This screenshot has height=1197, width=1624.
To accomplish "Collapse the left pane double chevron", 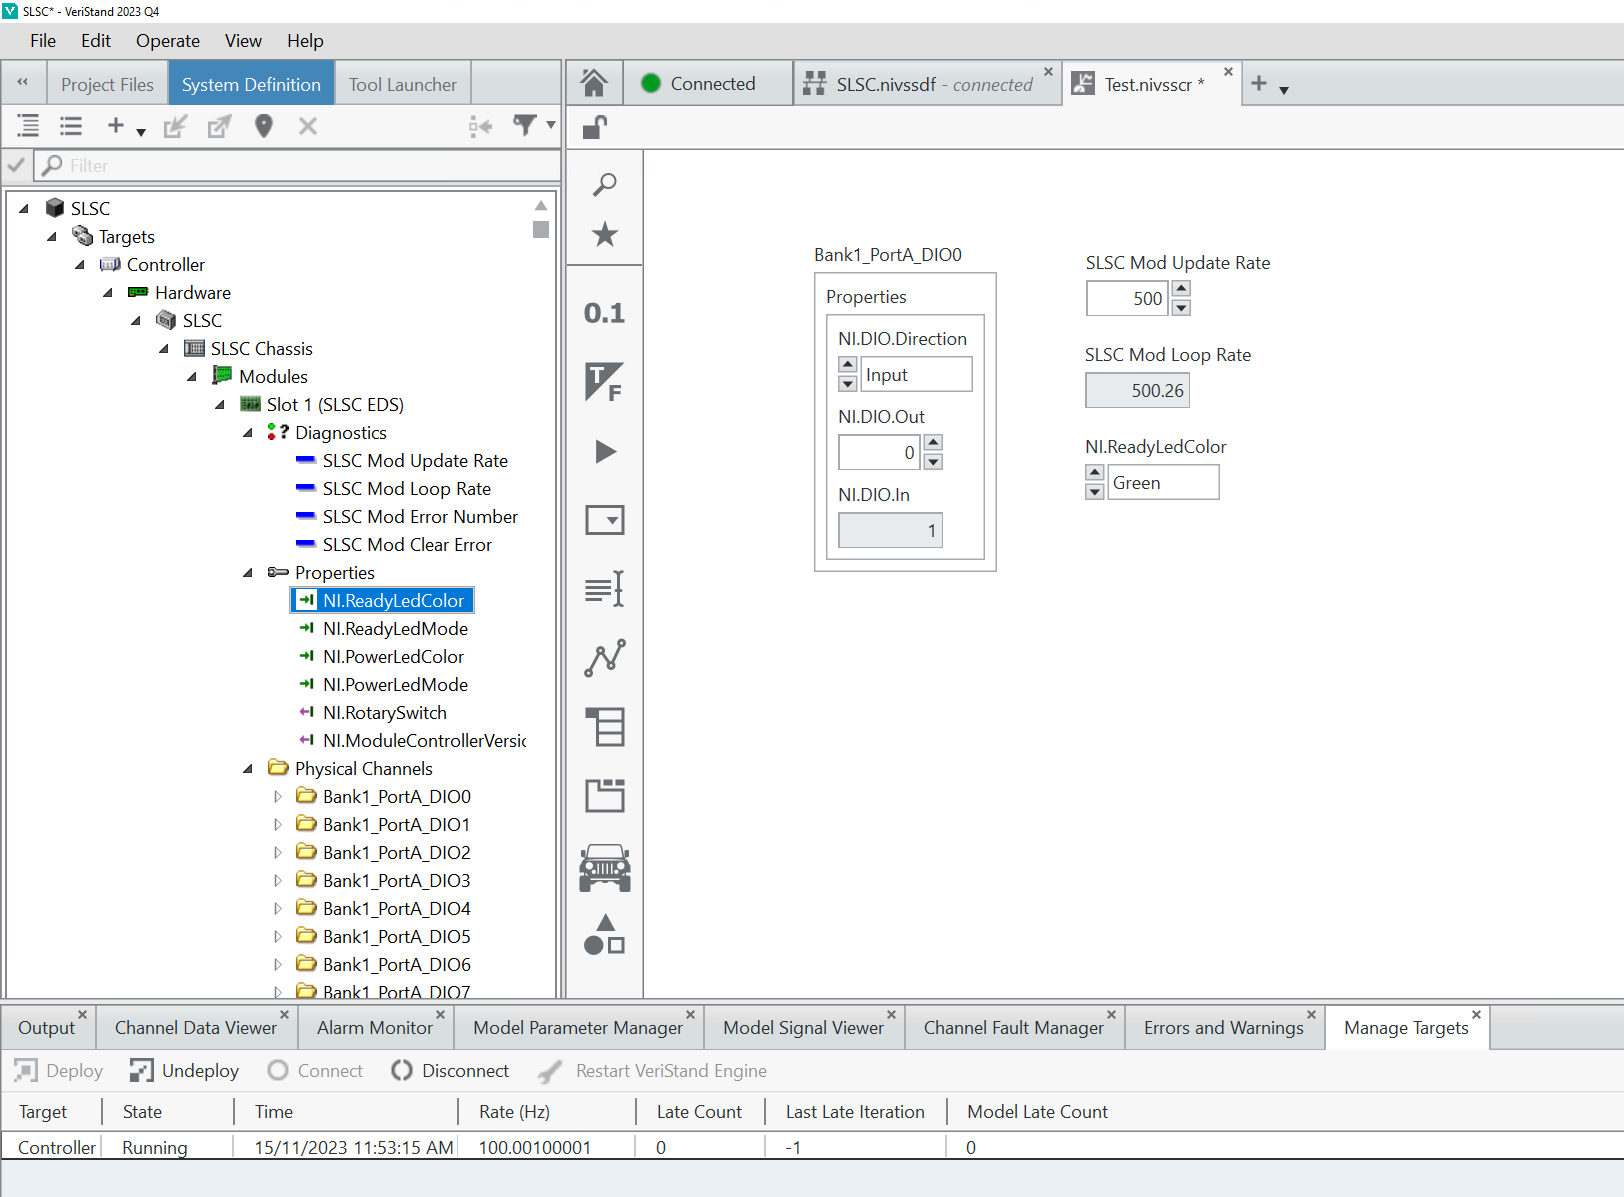I will [22, 83].
